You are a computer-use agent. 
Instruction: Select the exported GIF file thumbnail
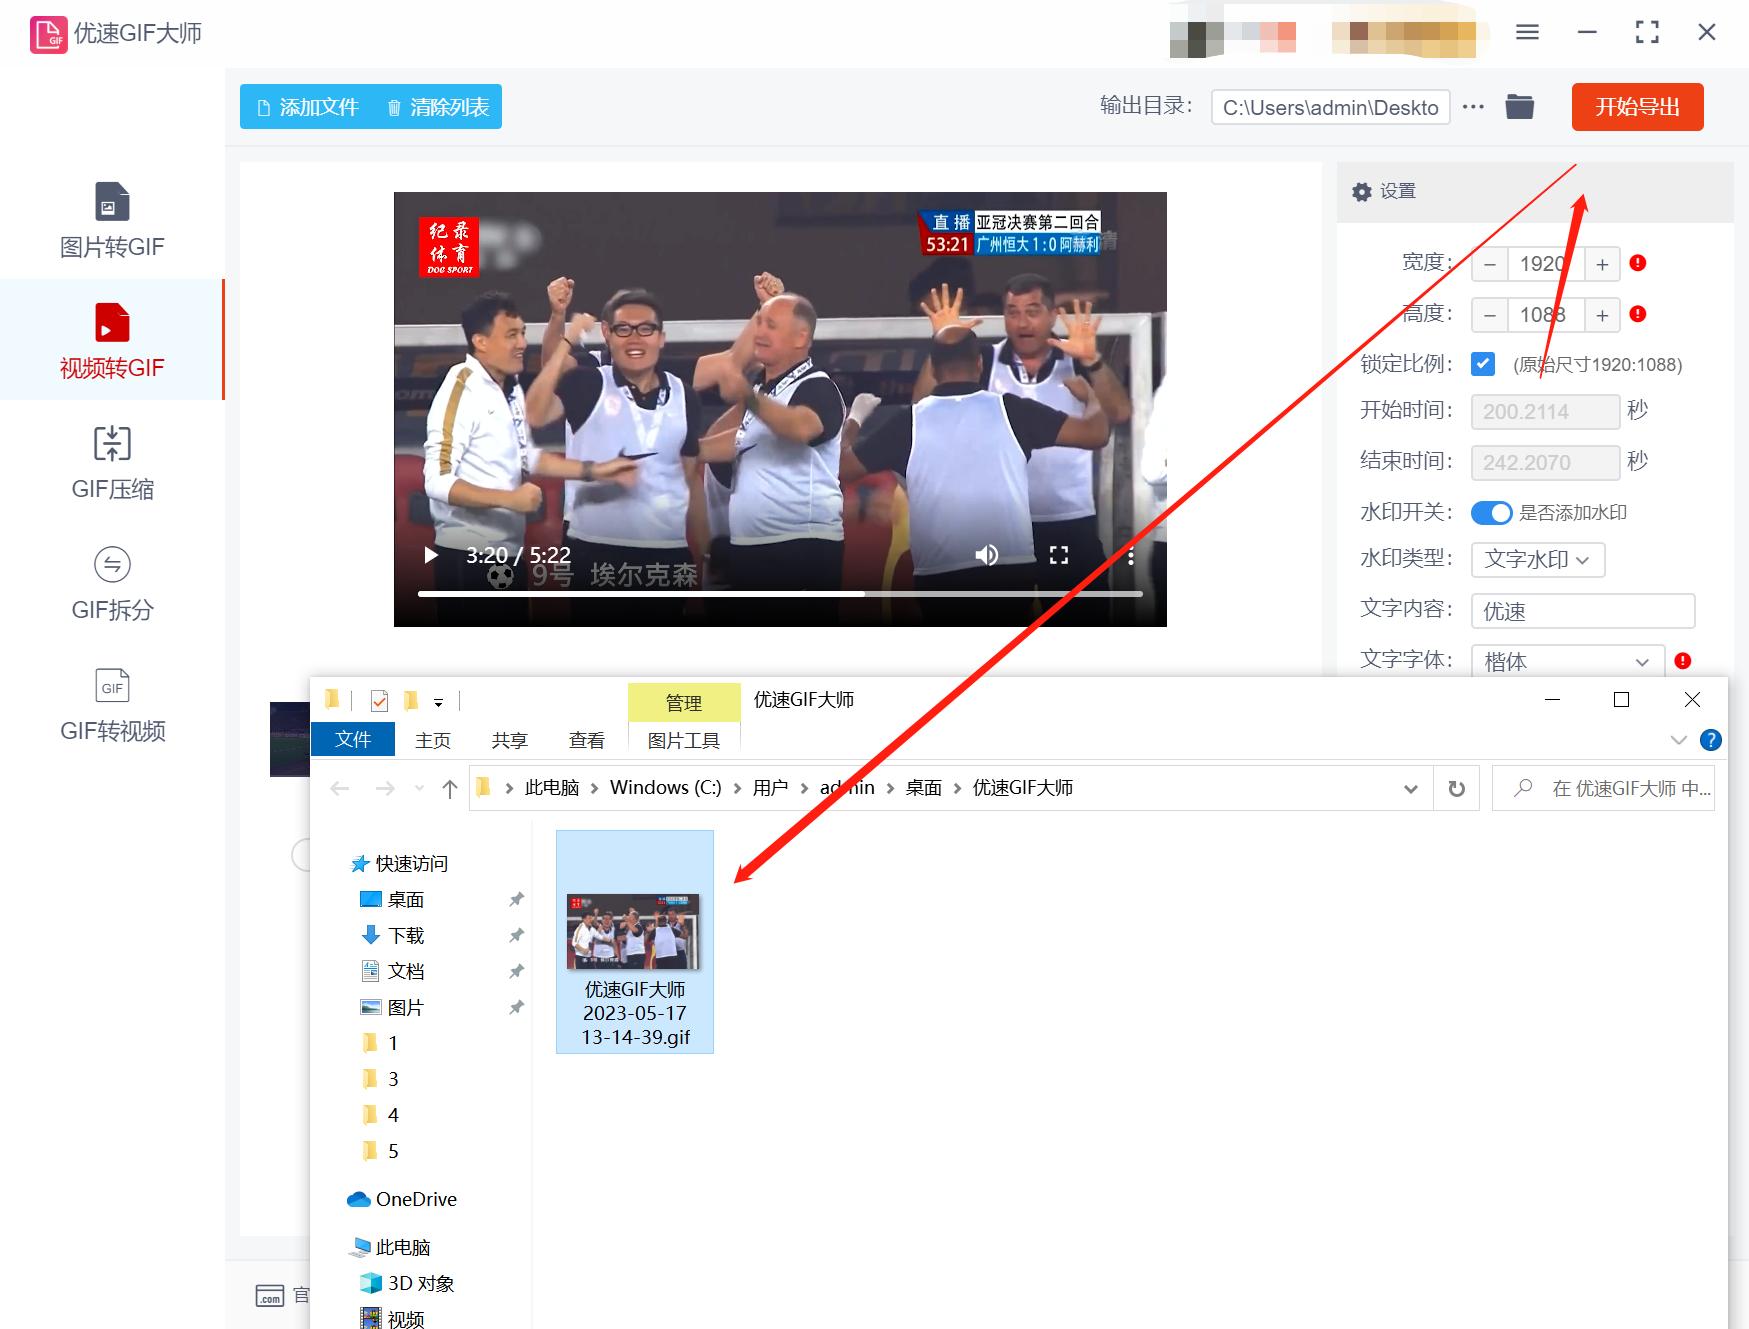coord(634,930)
